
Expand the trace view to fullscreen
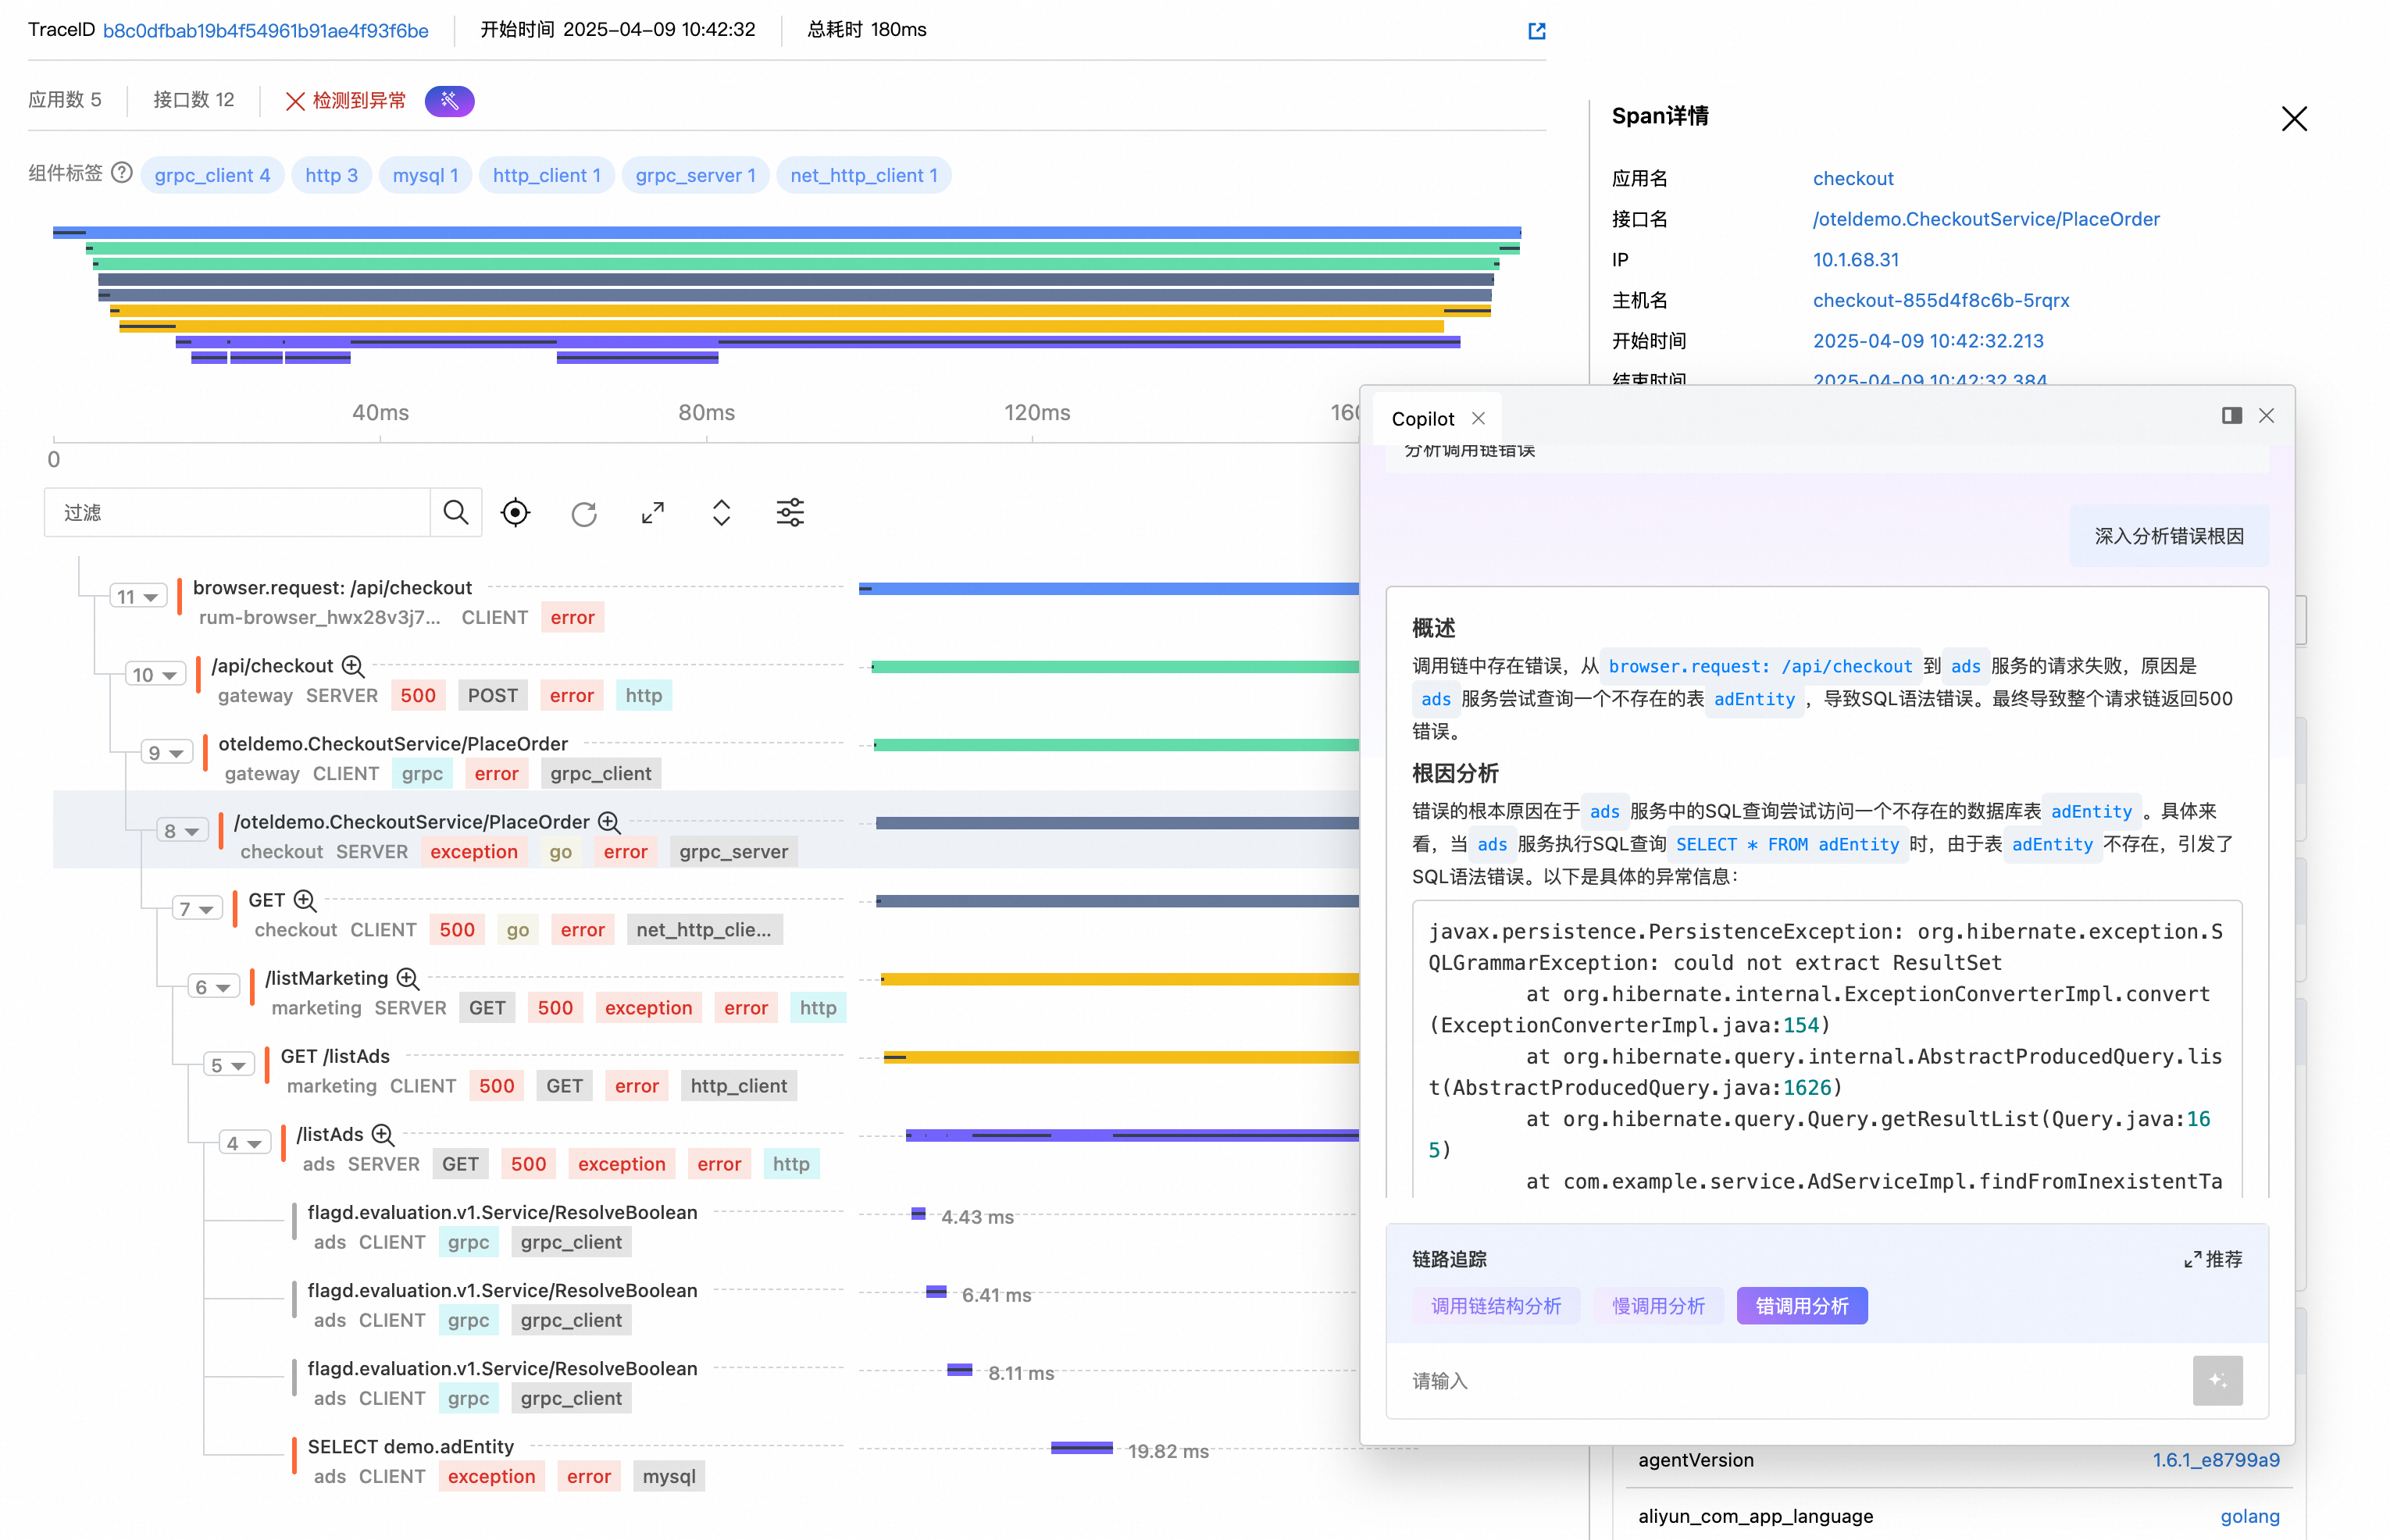pos(653,513)
